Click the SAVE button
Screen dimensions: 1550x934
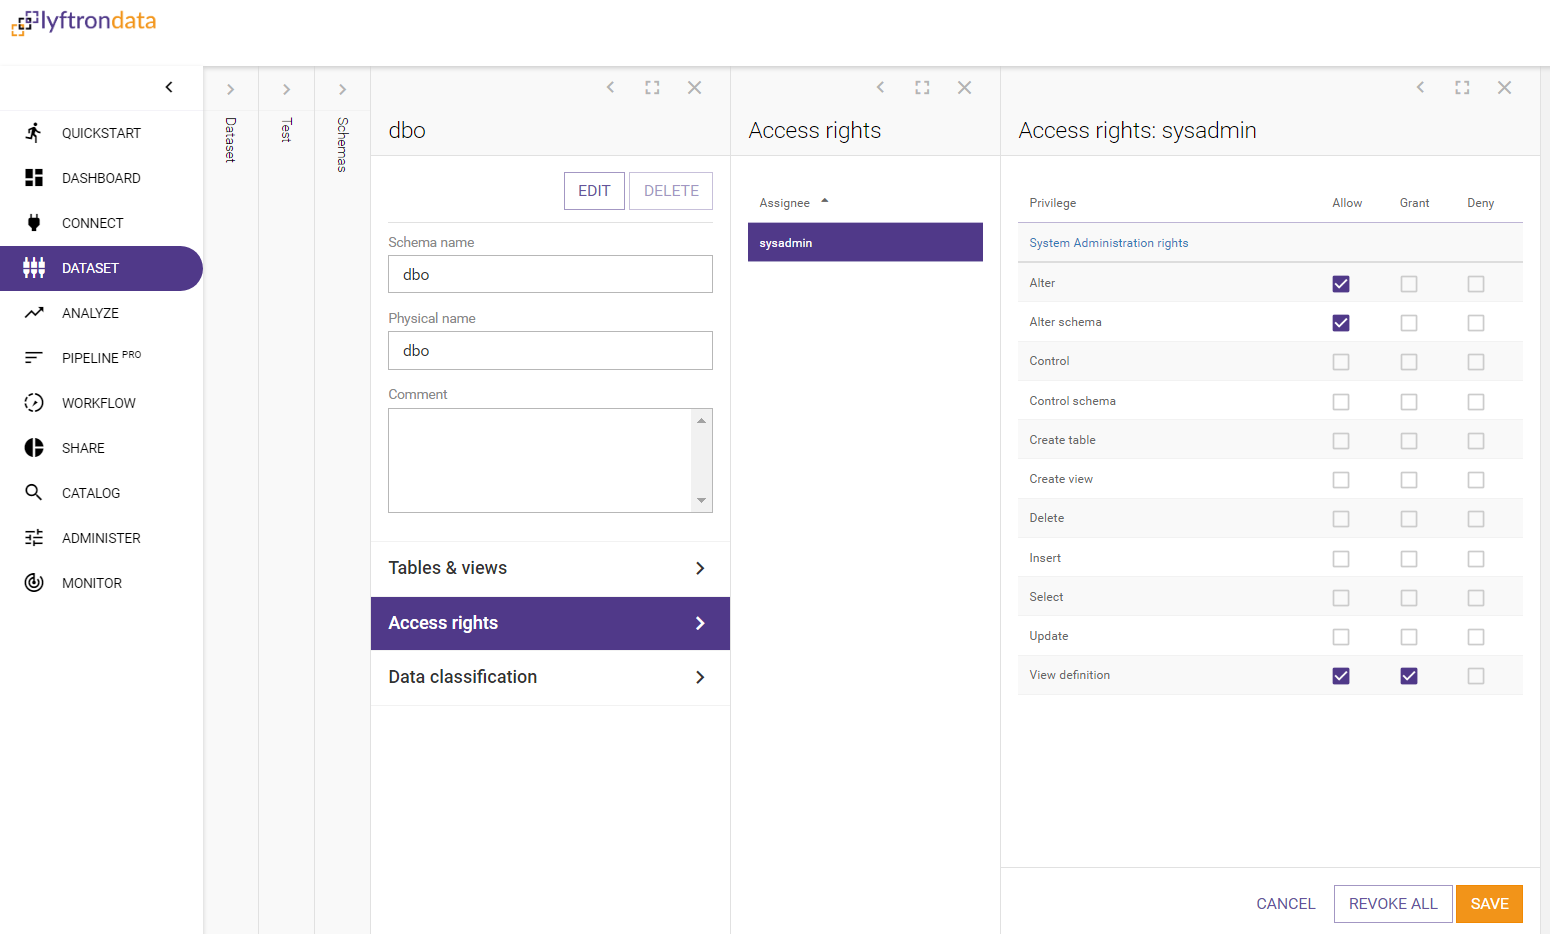point(1489,904)
